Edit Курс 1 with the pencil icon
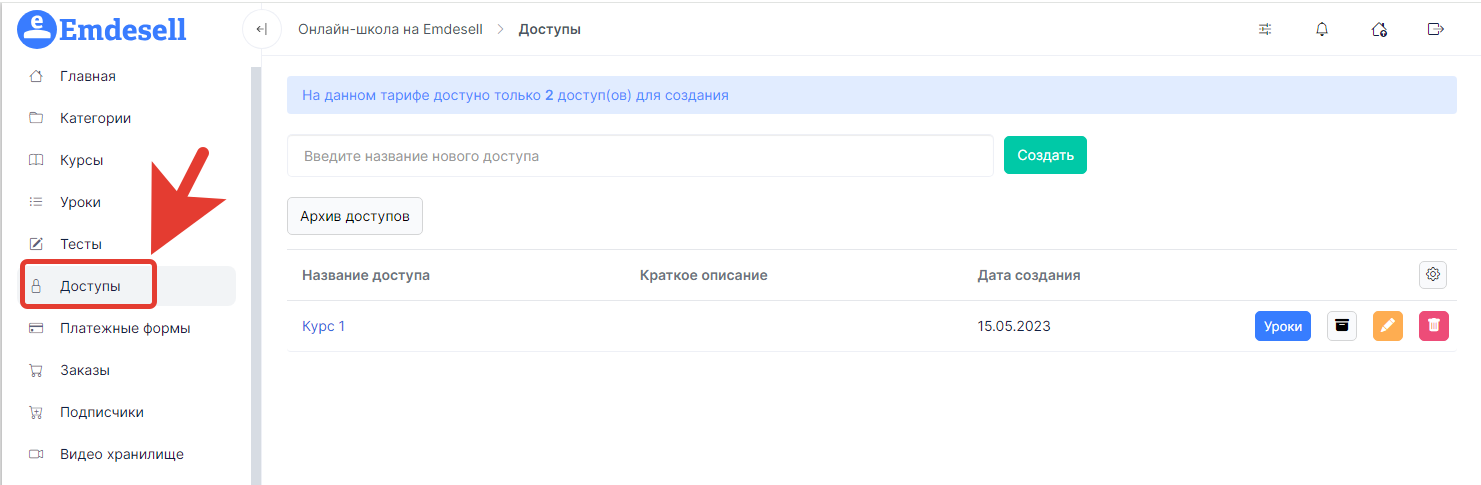 coord(1388,326)
